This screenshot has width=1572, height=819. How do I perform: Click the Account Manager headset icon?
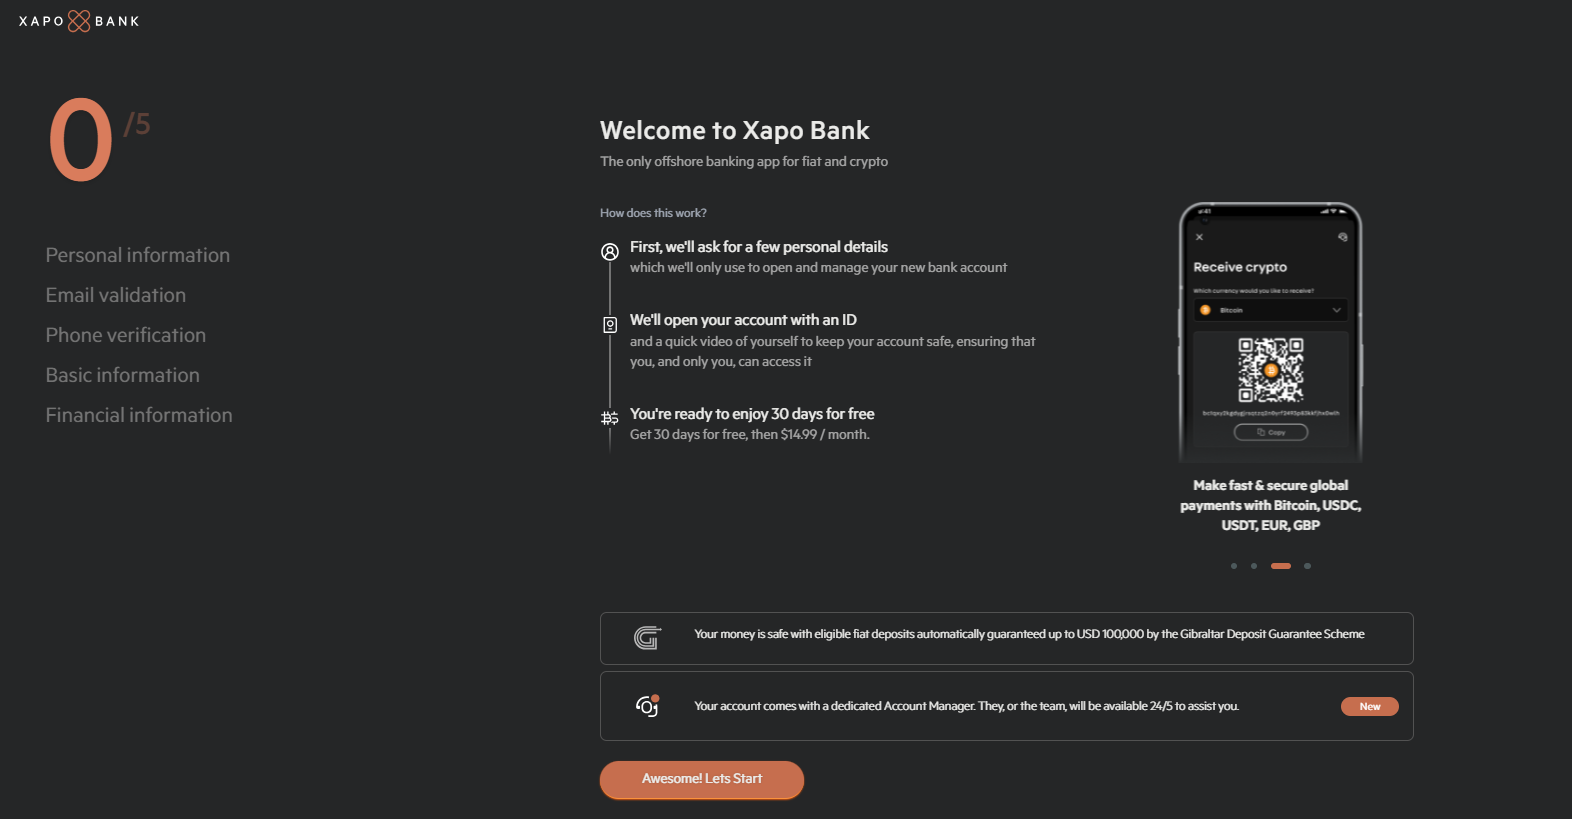(647, 706)
